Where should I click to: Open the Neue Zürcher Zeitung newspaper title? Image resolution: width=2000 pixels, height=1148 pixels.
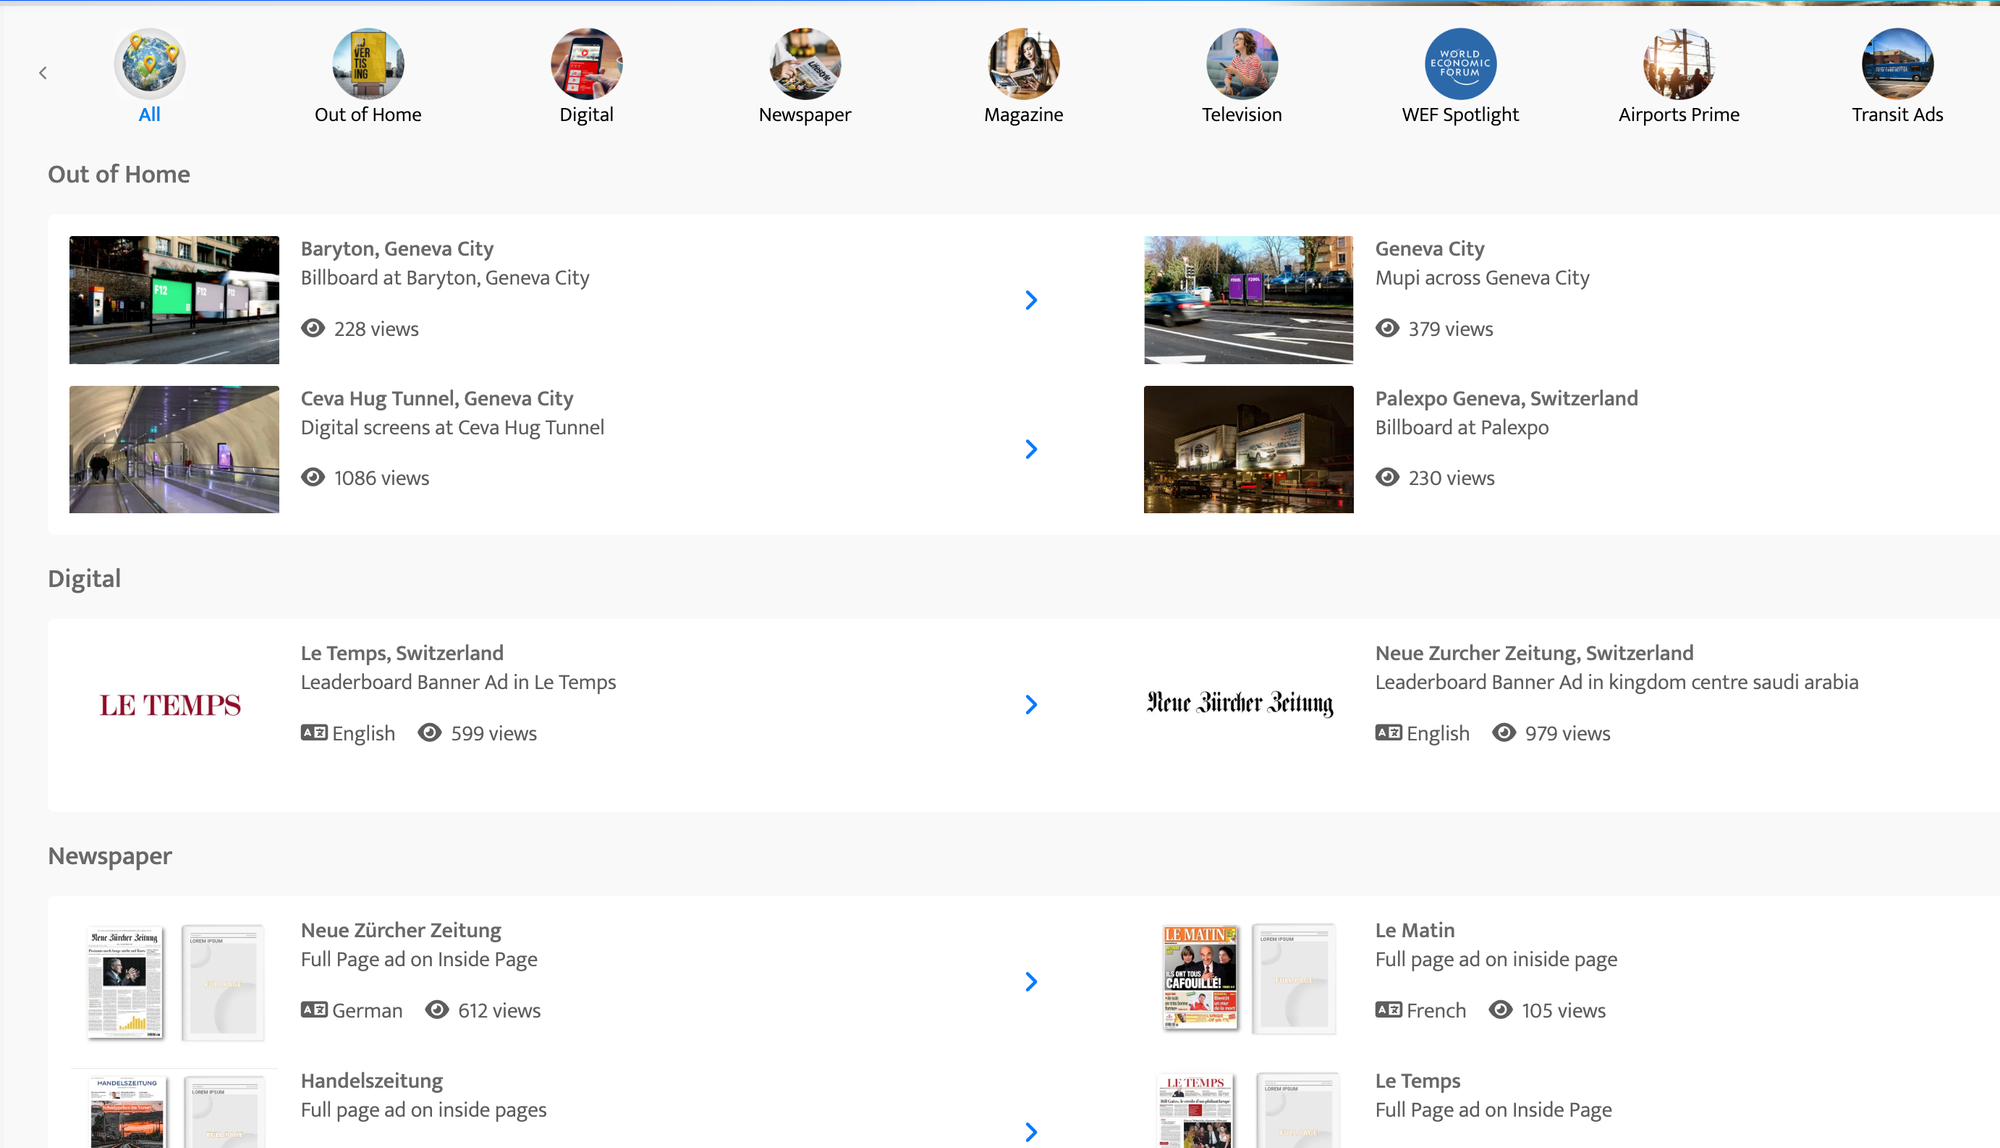pos(401,930)
